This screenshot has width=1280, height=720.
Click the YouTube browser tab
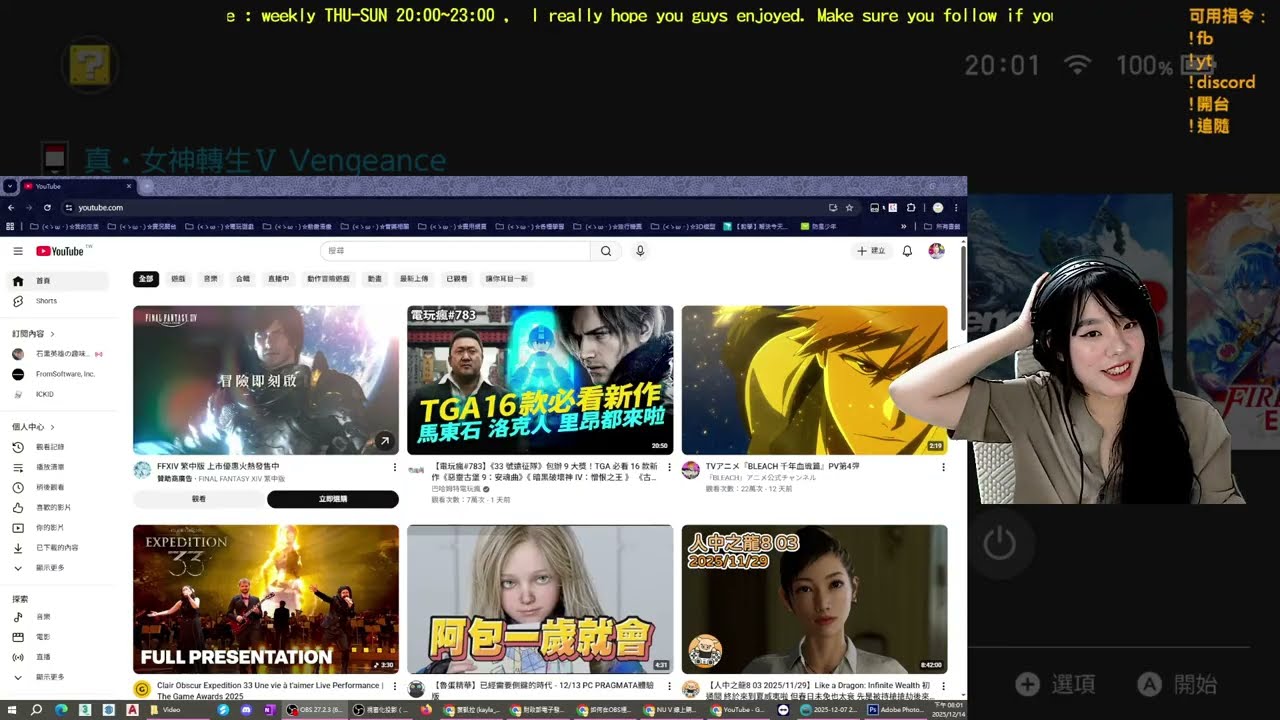click(x=77, y=186)
